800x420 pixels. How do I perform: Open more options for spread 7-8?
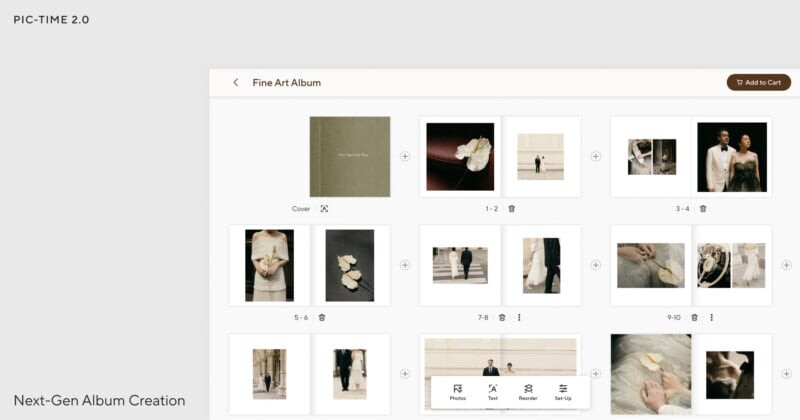click(x=519, y=317)
